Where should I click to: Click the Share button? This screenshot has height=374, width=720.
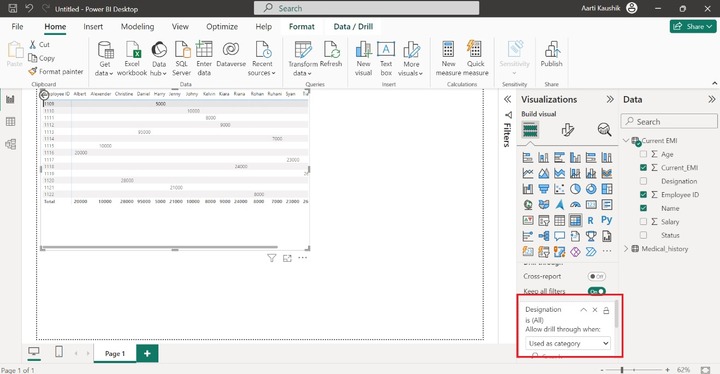coord(693,27)
